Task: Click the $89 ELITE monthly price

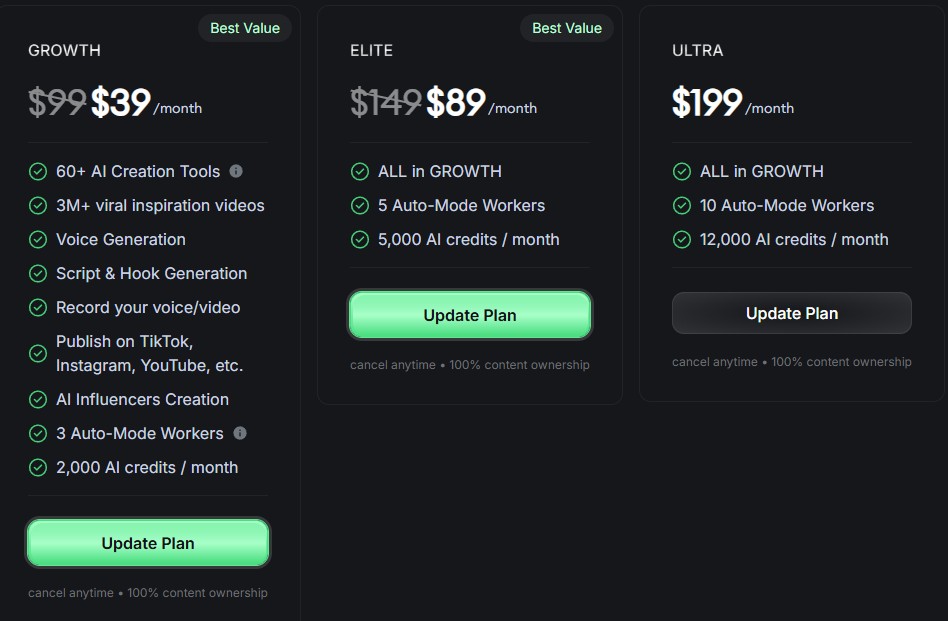Action: (456, 102)
